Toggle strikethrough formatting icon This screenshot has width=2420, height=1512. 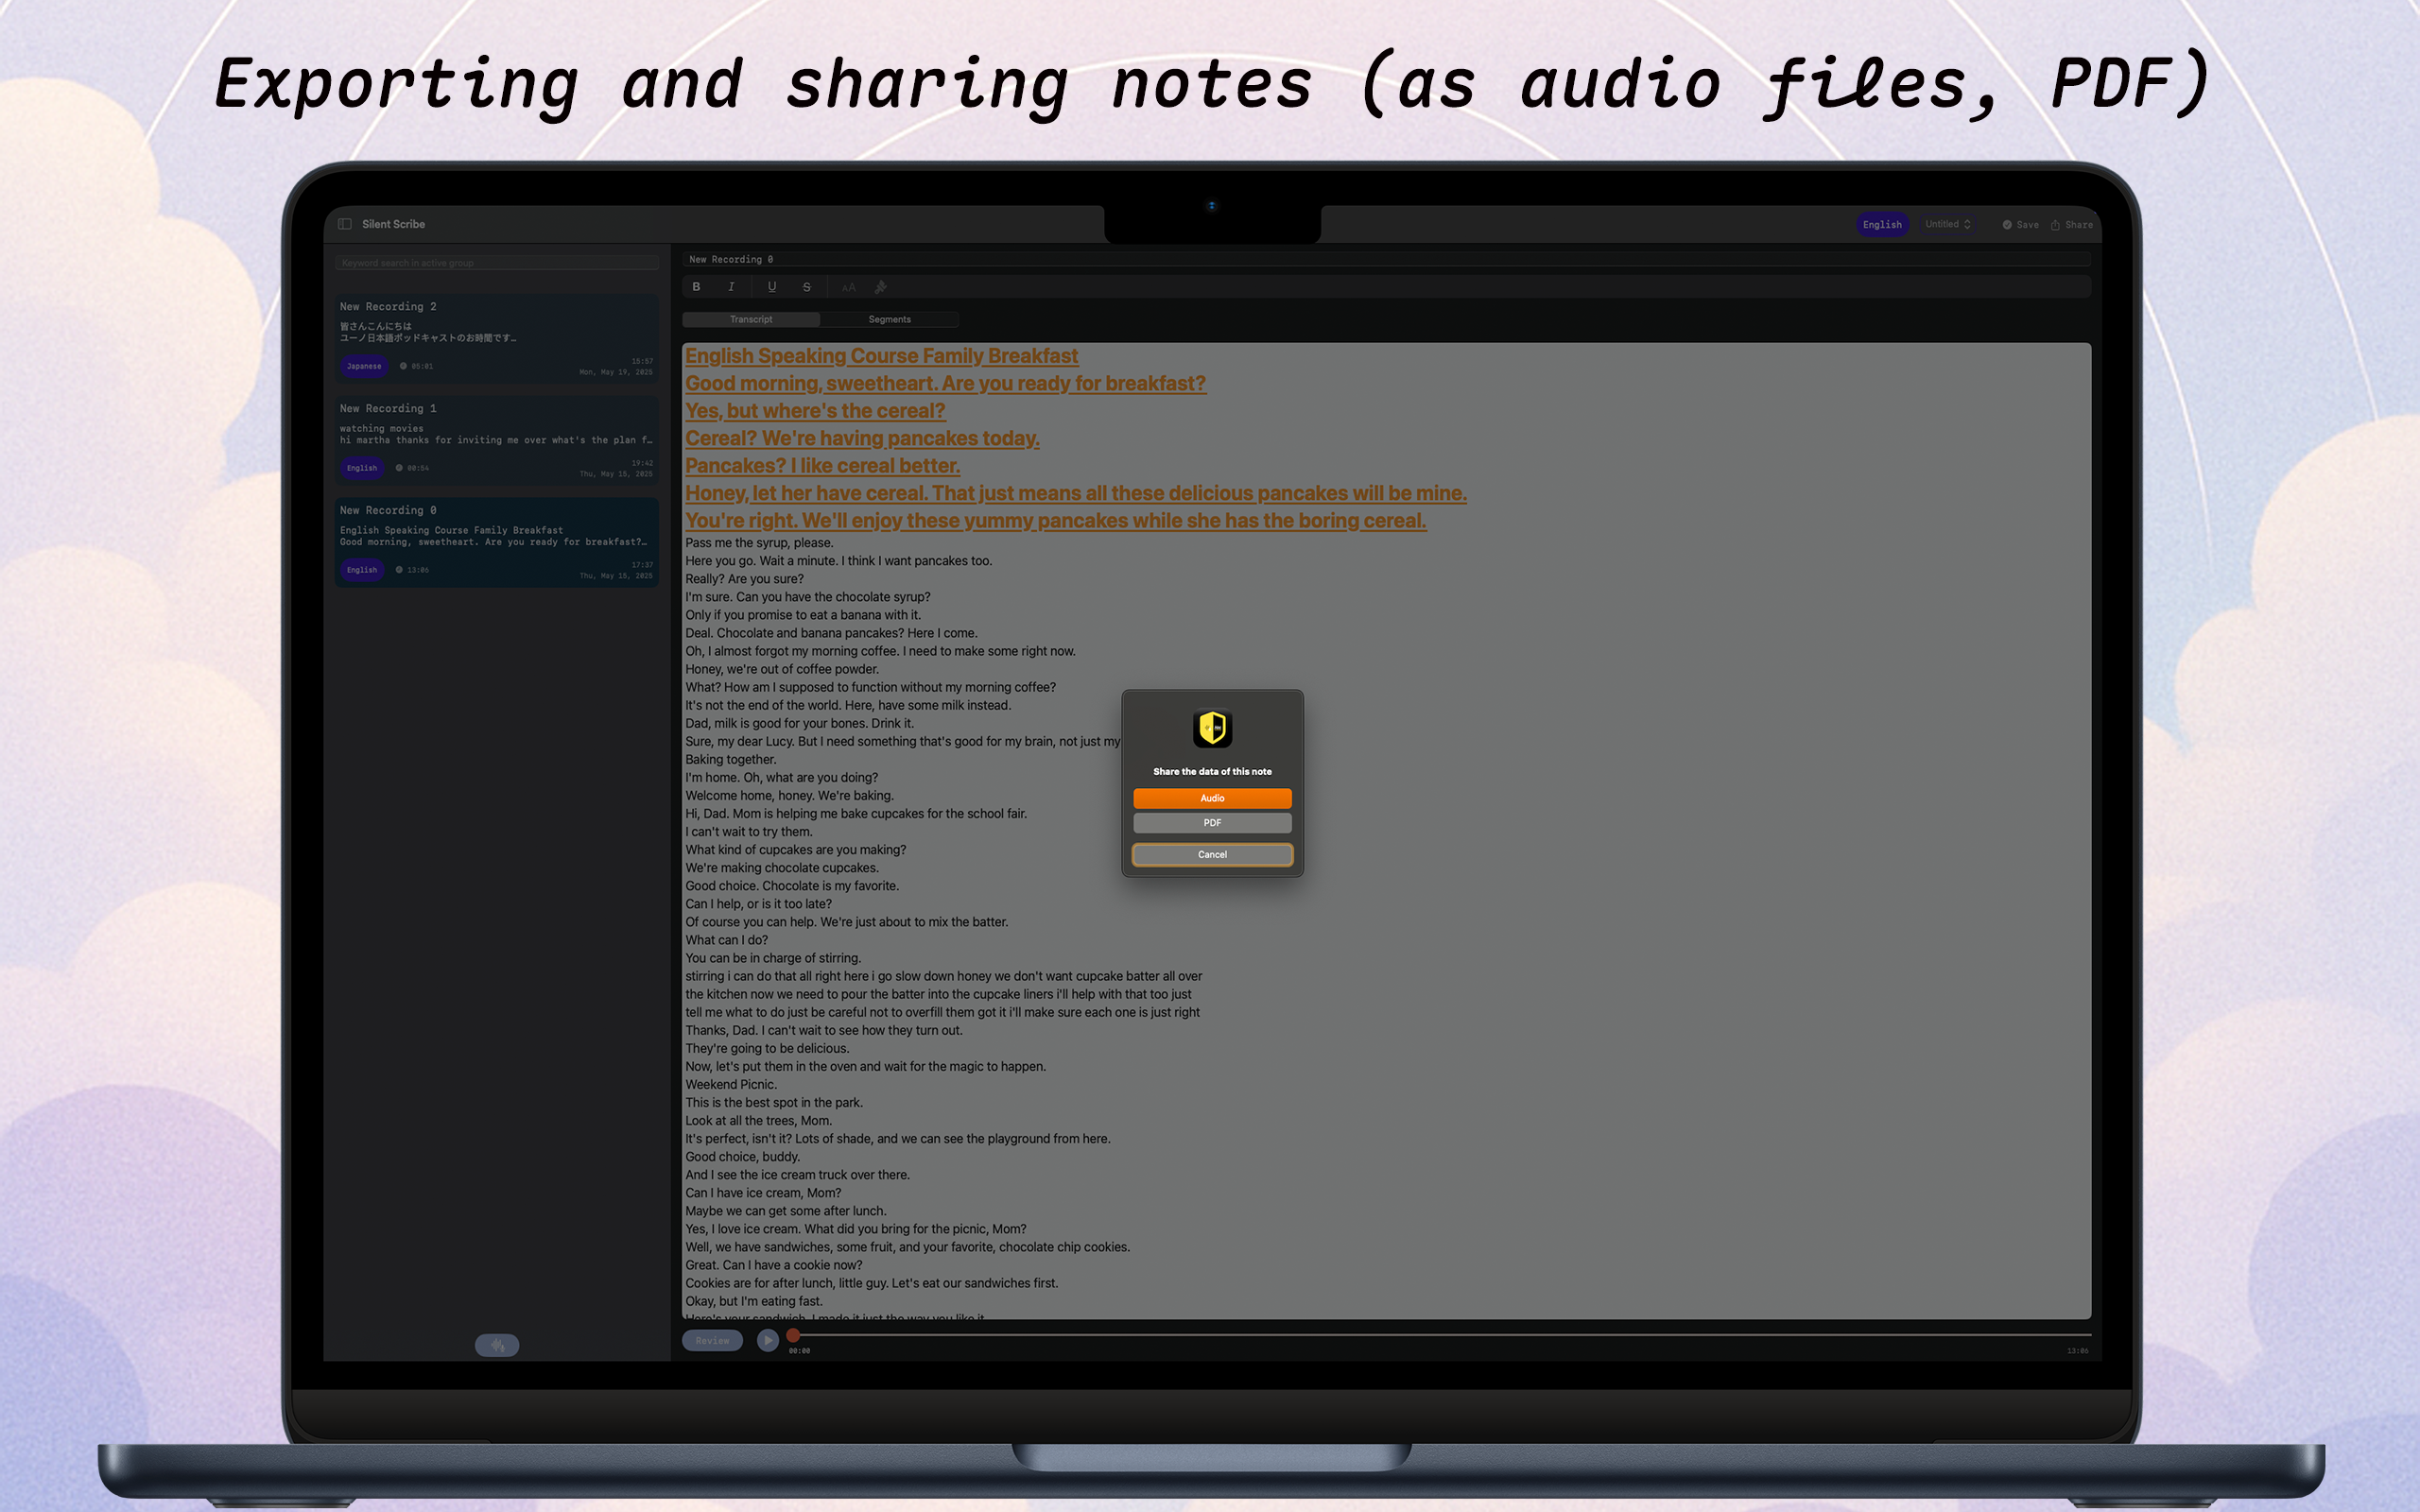(x=807, y=287)
